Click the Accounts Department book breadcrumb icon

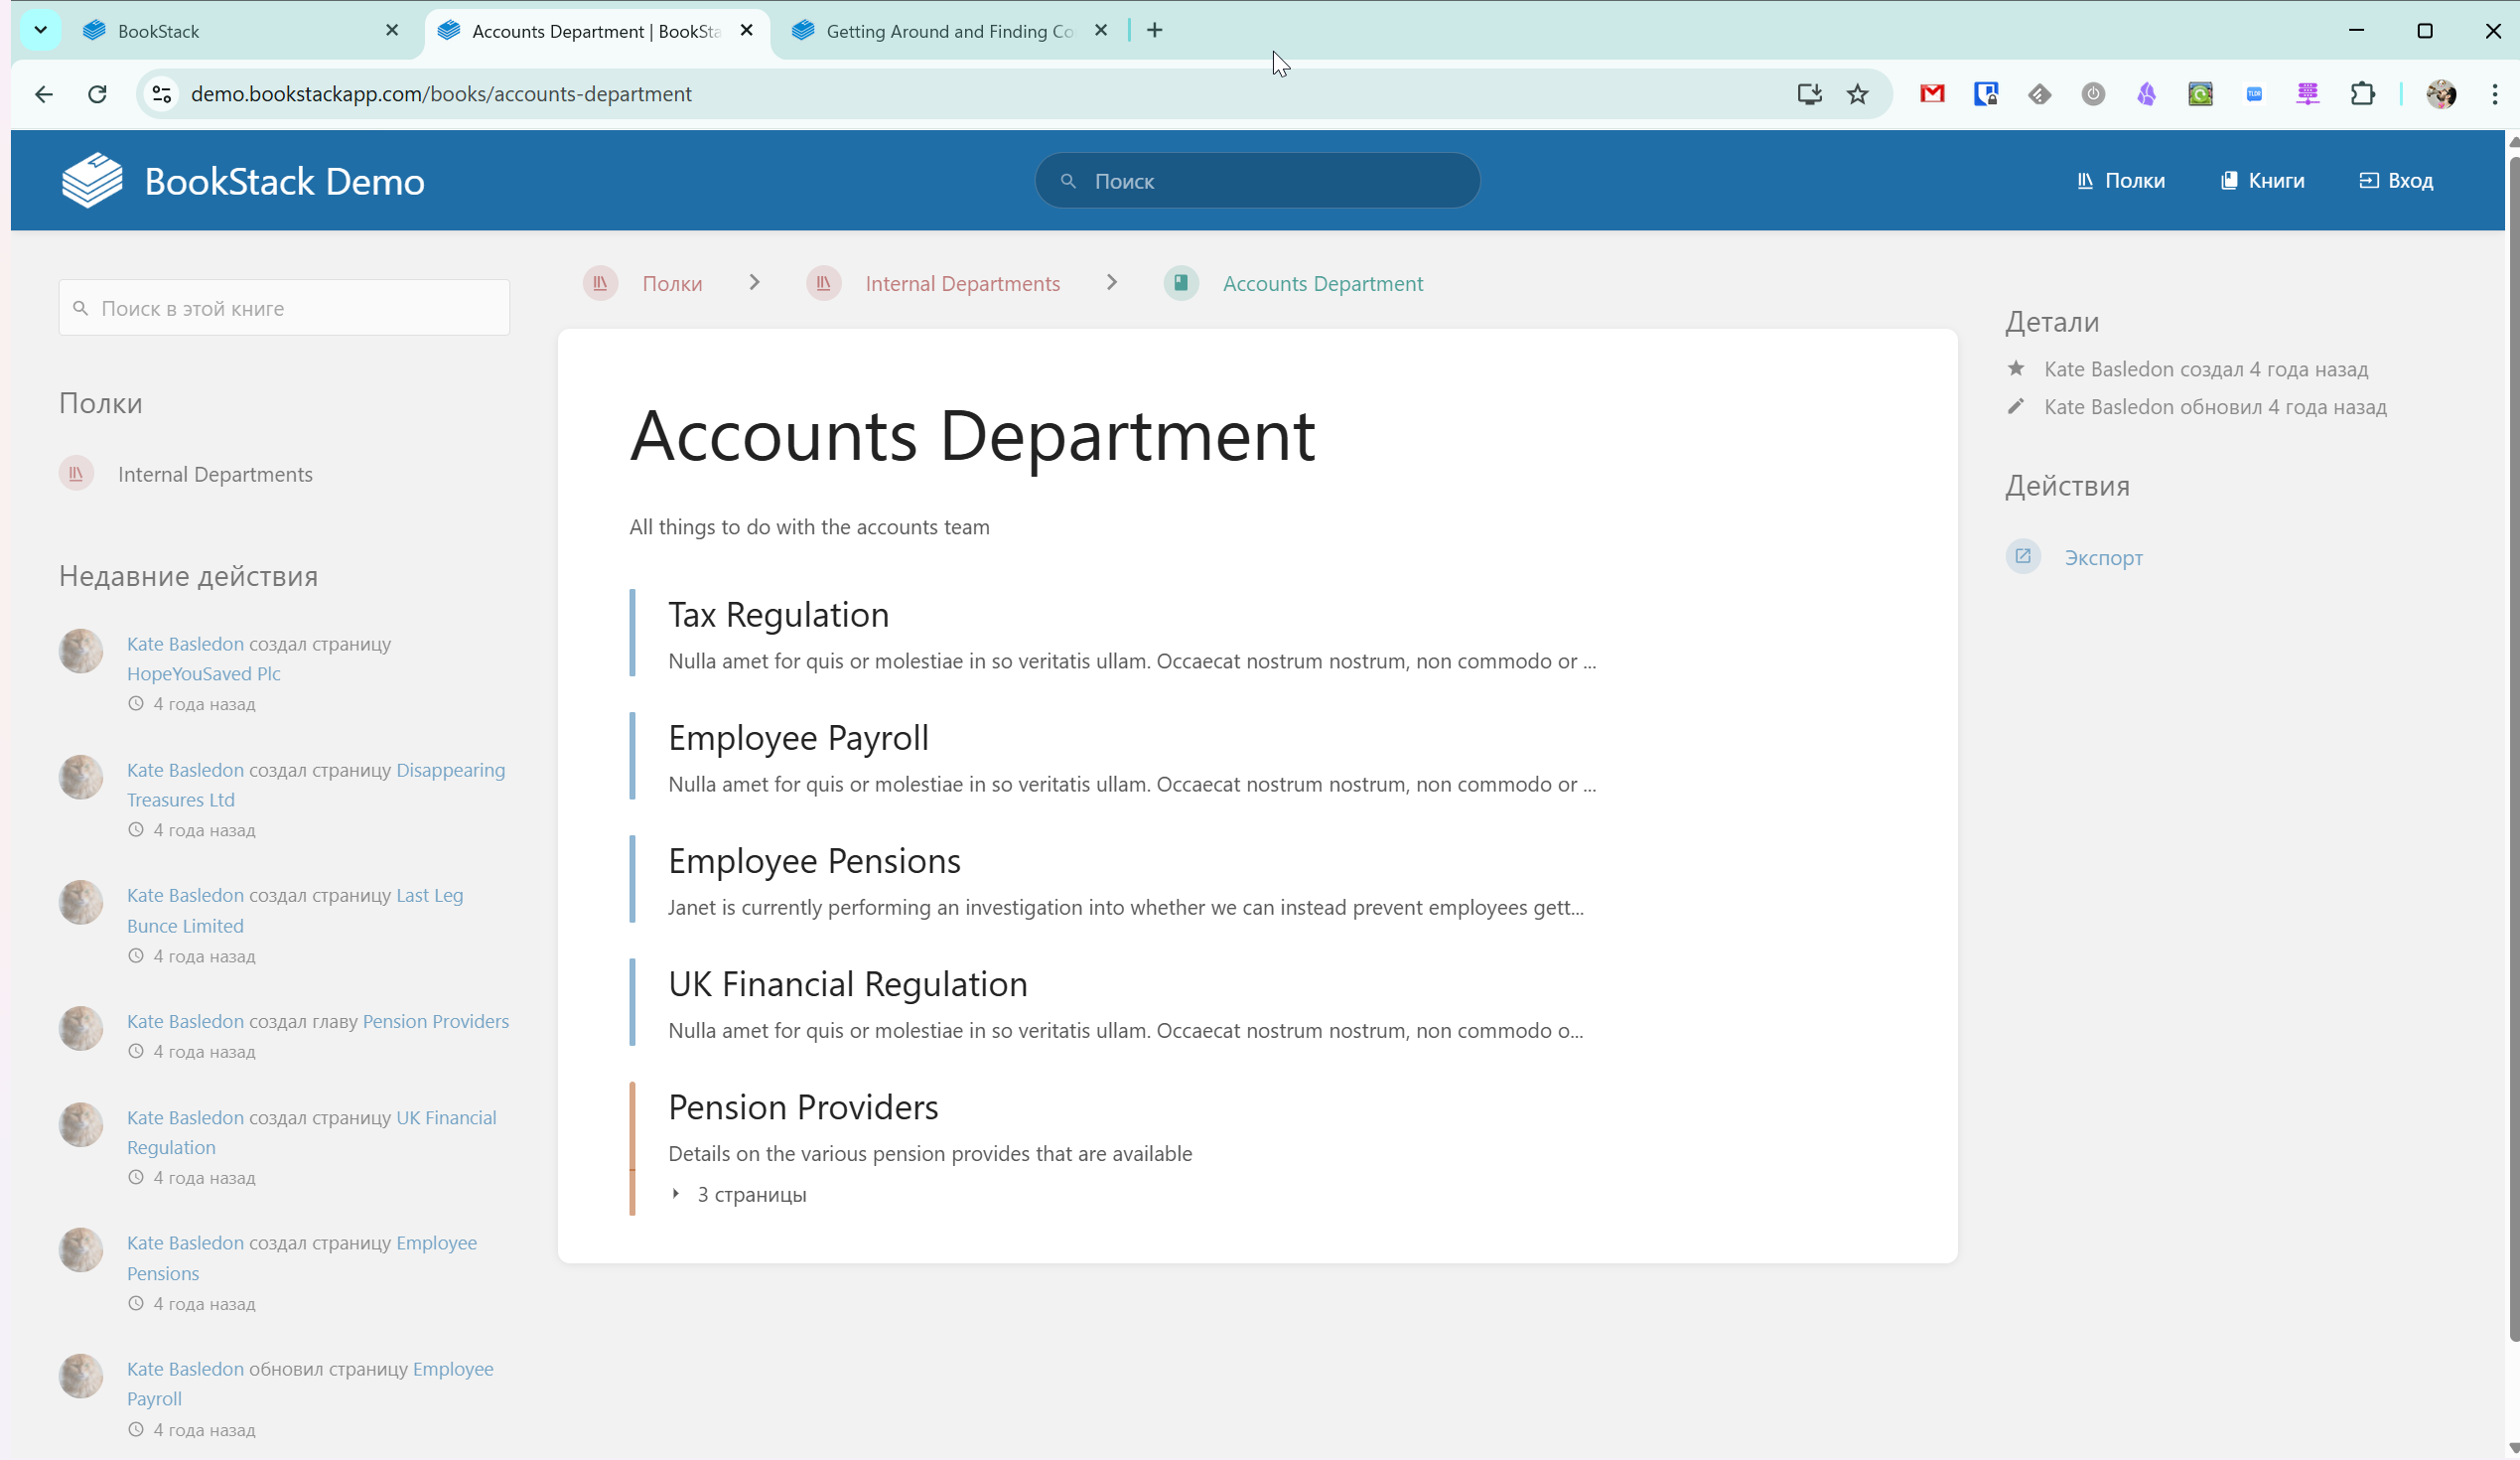1181,283
